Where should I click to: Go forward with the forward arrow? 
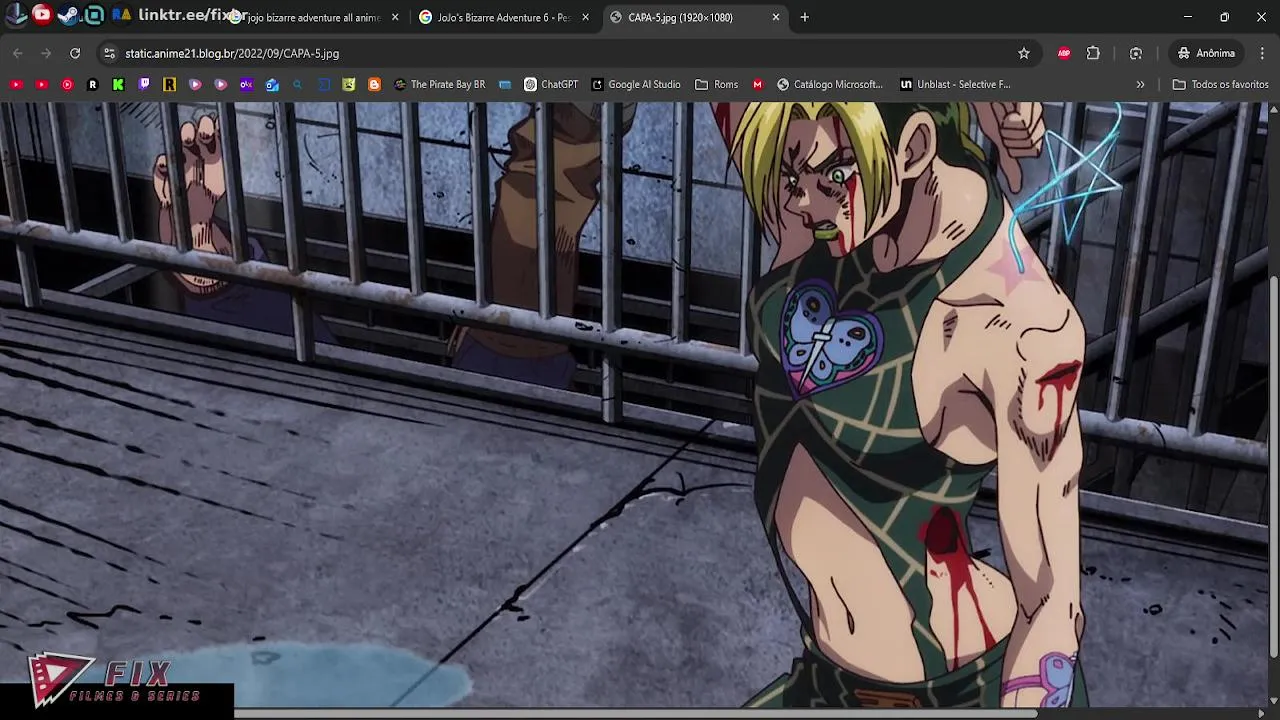(x=46, y=53)
